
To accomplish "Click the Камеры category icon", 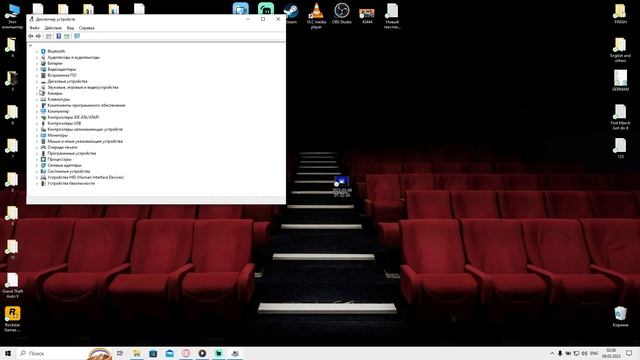I will [x=43, y=93].
